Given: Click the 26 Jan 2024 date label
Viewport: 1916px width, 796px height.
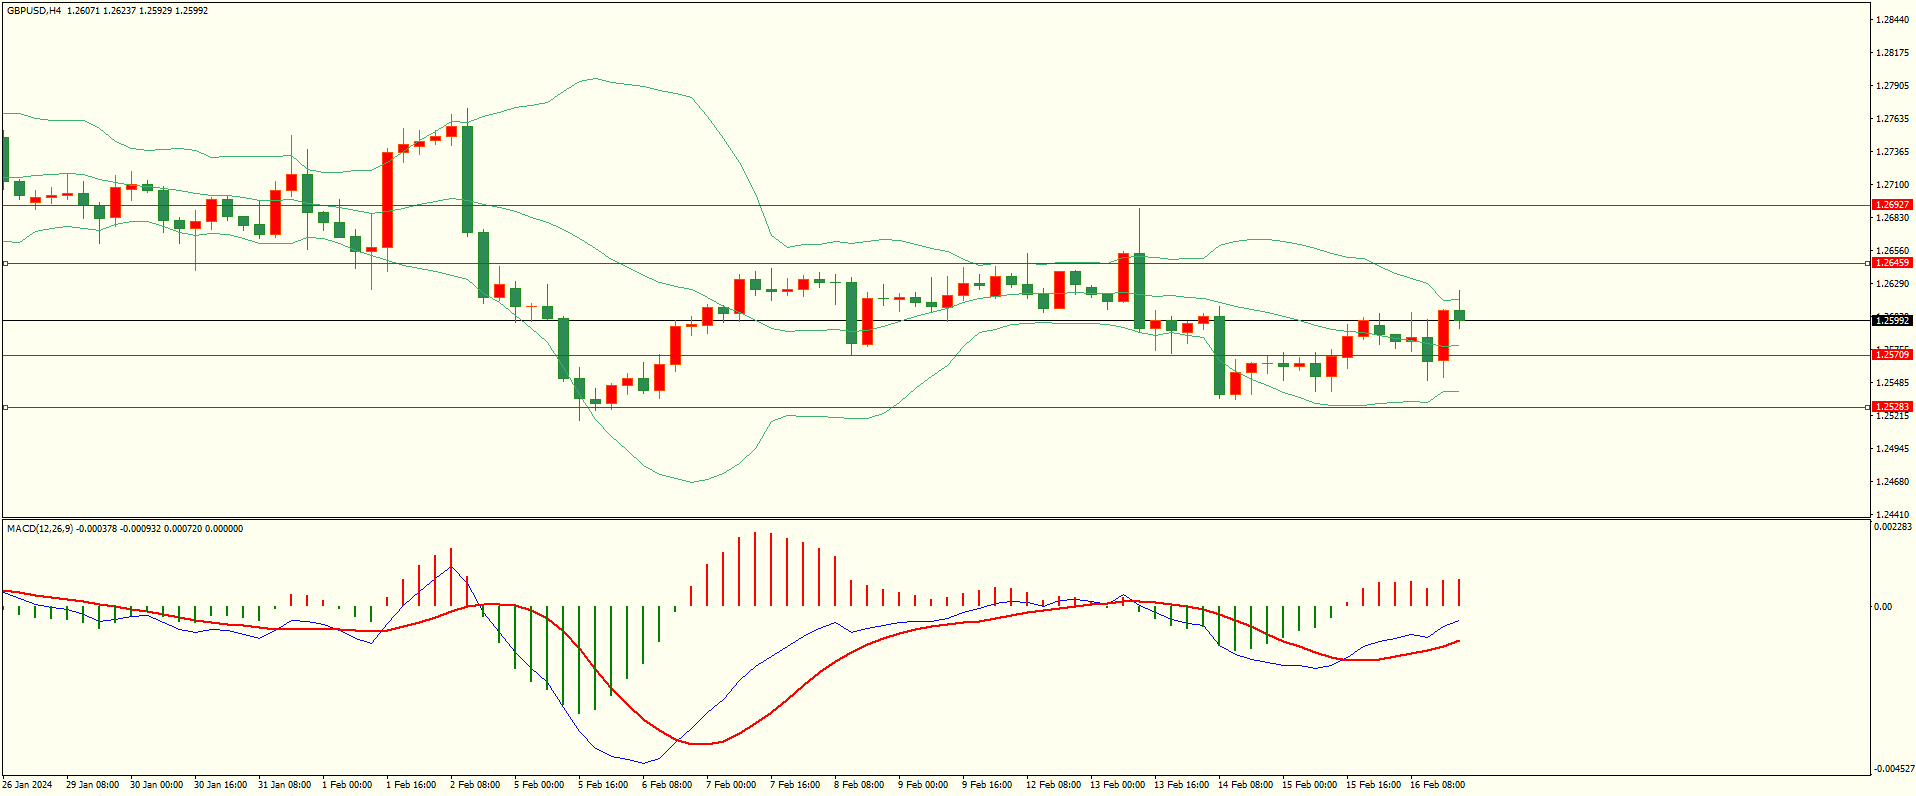Looking at the screenshot, I should [27, 785].
